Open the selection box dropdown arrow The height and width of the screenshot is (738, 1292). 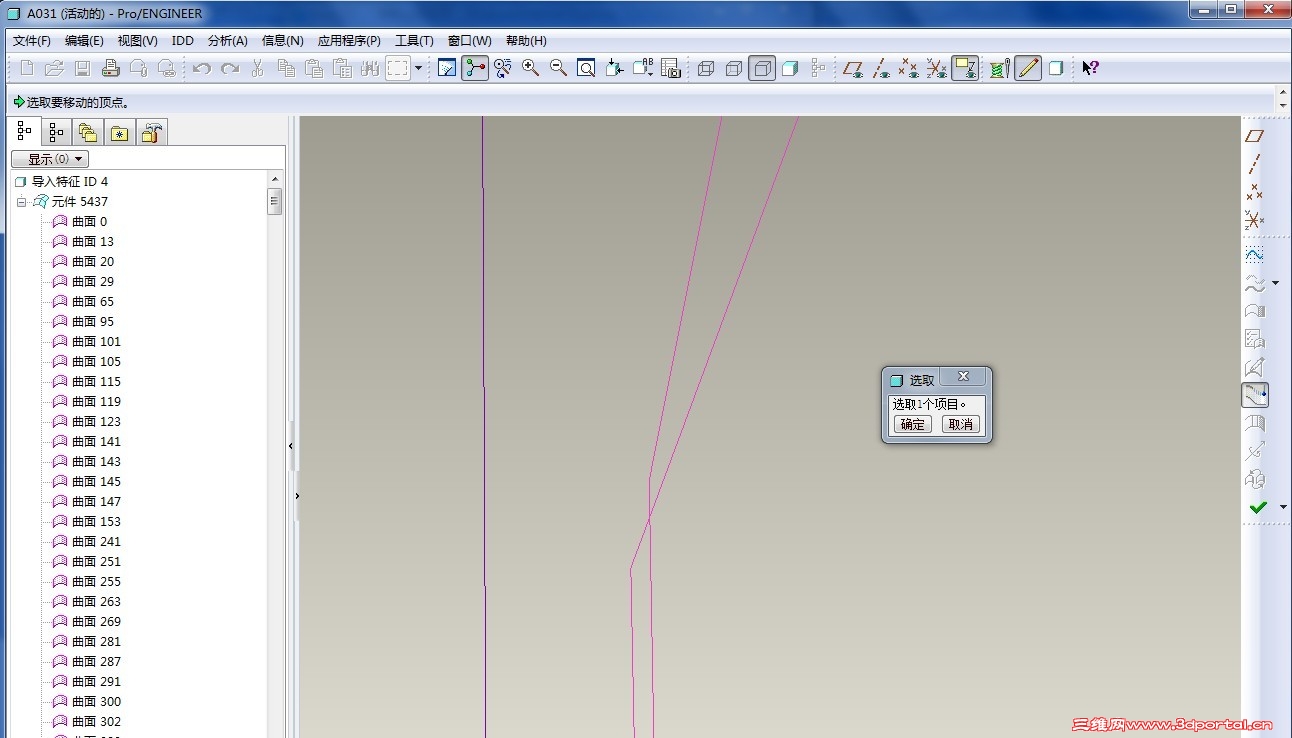tap(418, 68)
